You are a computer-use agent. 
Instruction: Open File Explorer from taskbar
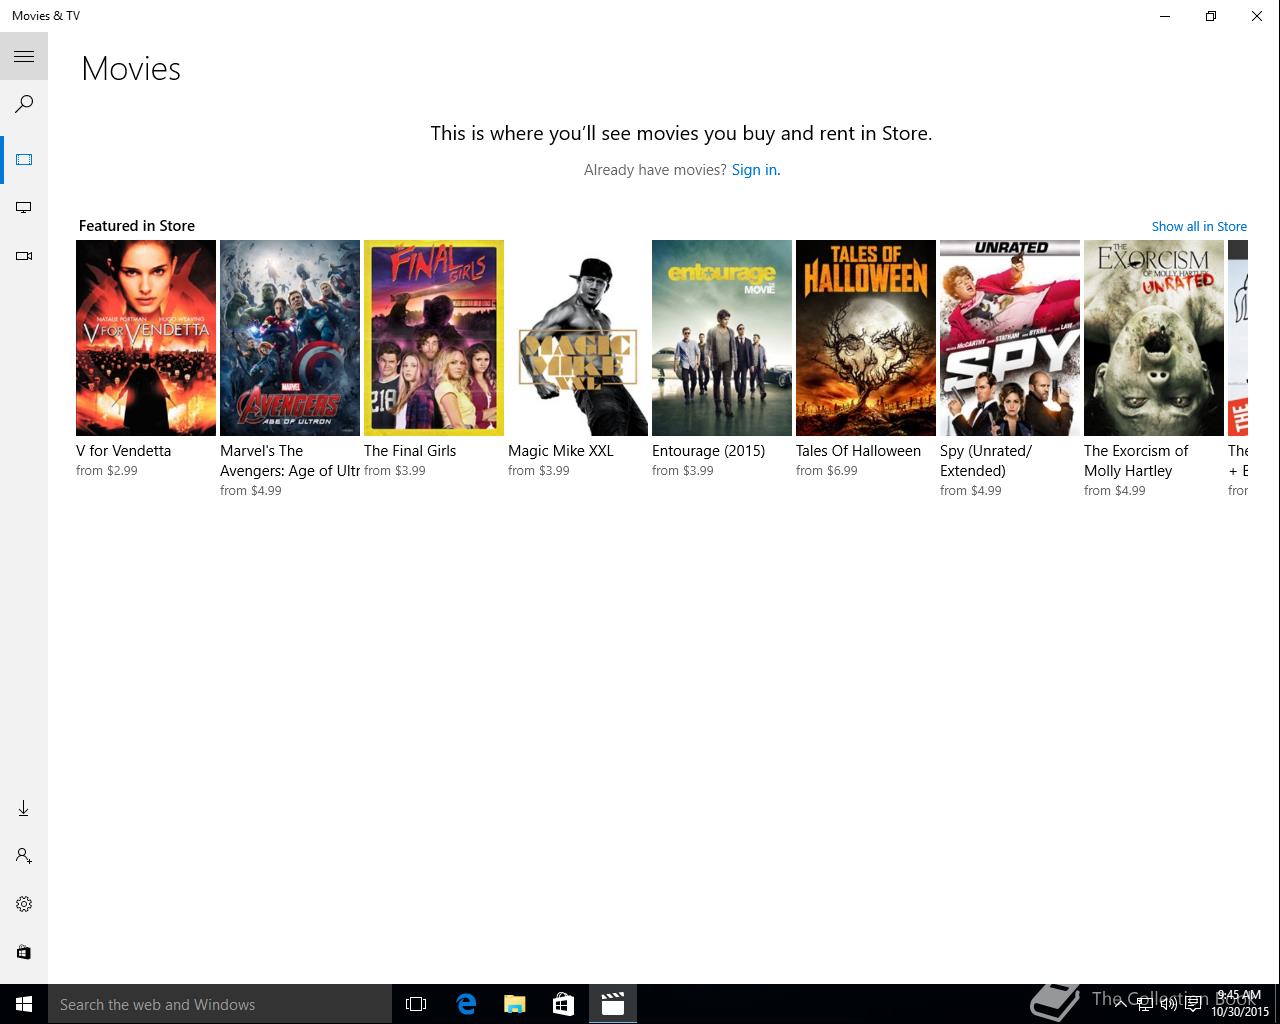(515, 1004)
